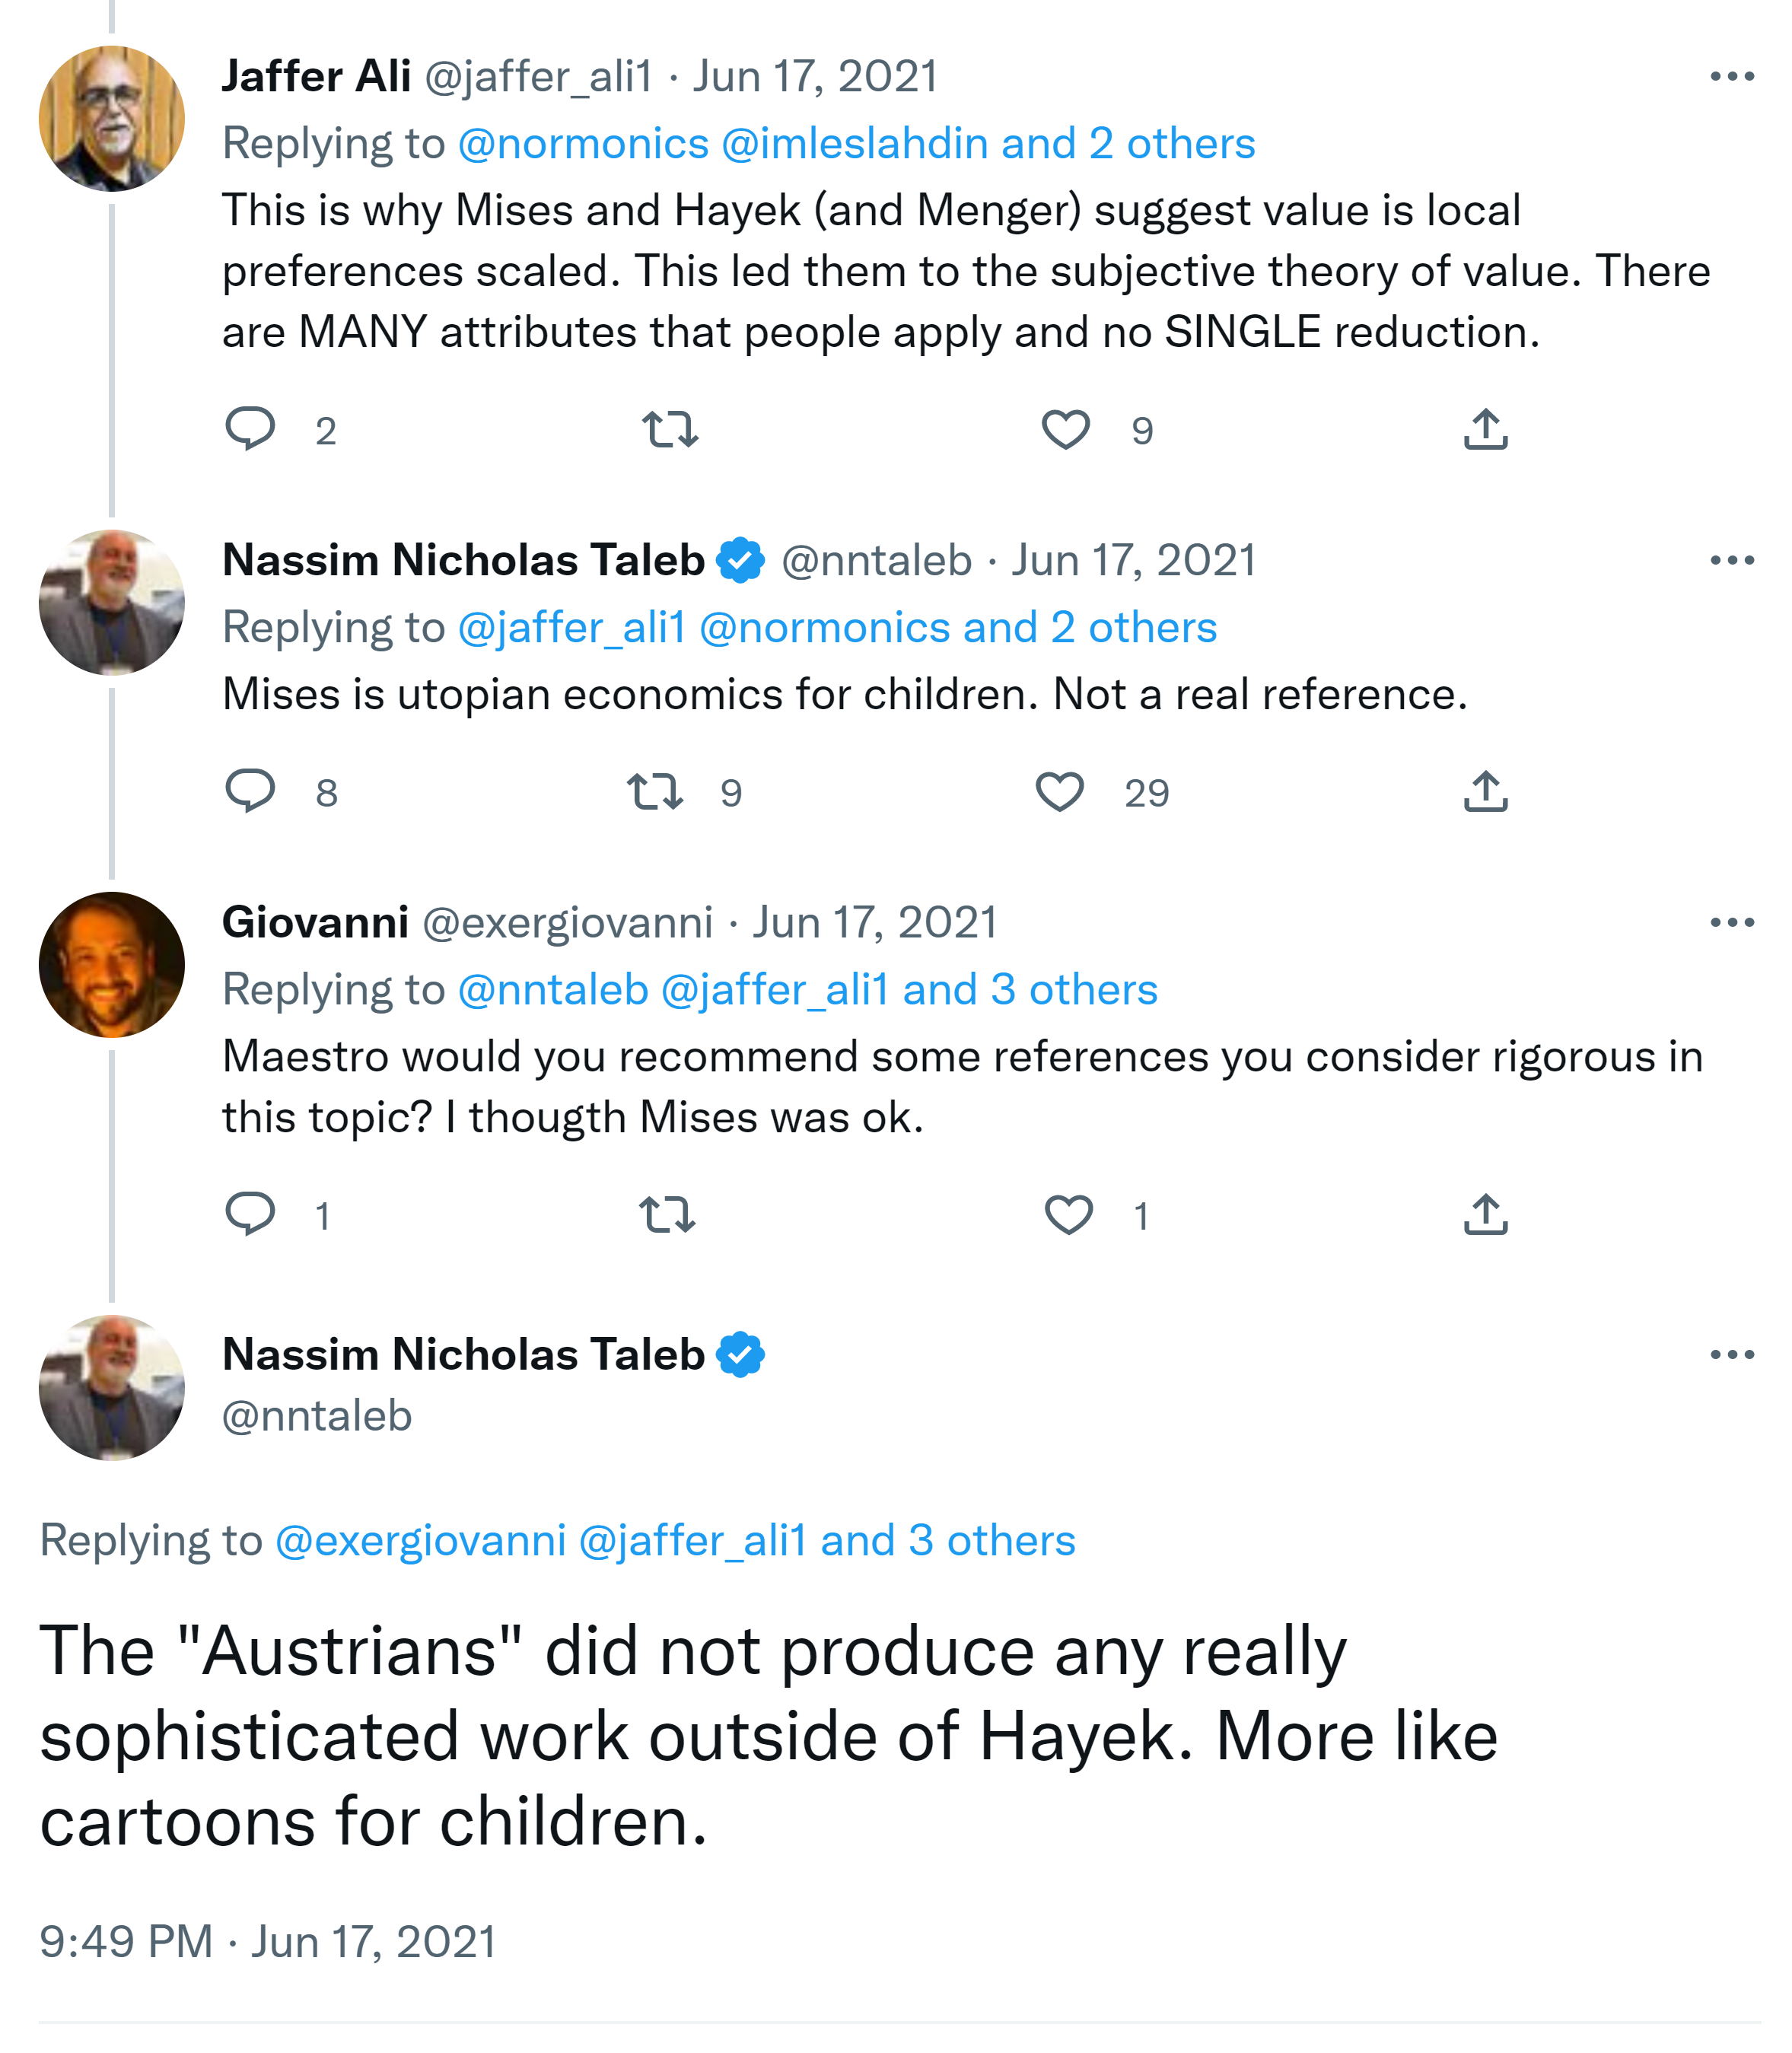
Task: Retweet Jaffer Ali's tweet about Mises
Action: tap(669, 429)
